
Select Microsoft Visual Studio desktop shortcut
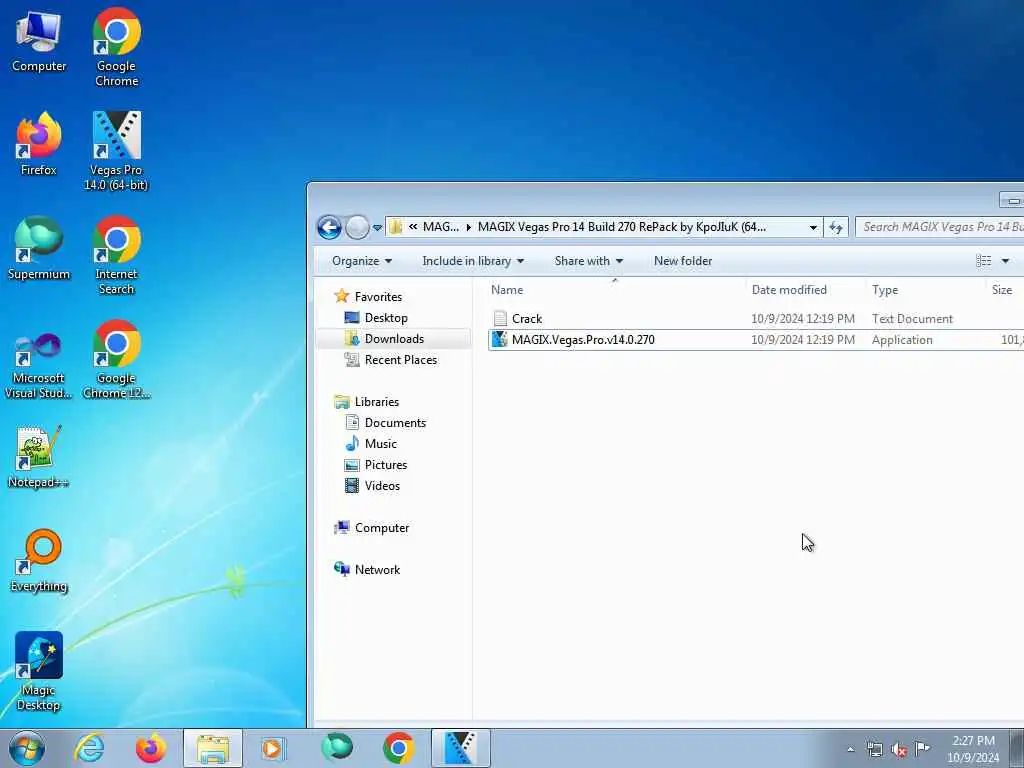[39, 366]
